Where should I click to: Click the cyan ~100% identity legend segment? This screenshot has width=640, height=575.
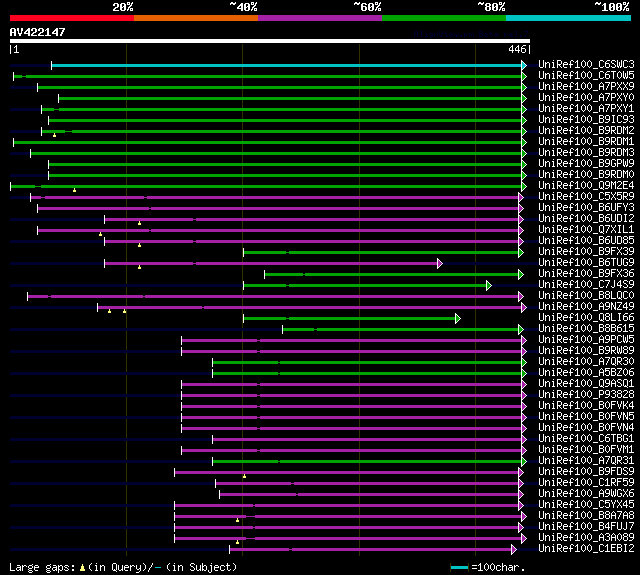point(568,18)
